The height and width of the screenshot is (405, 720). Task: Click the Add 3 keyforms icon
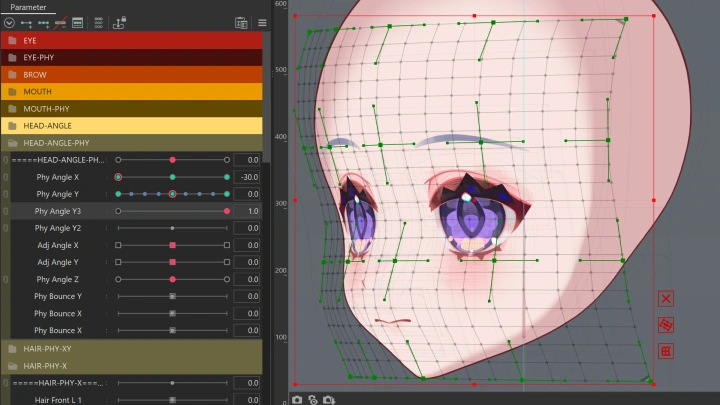click(x=44, y=22)
